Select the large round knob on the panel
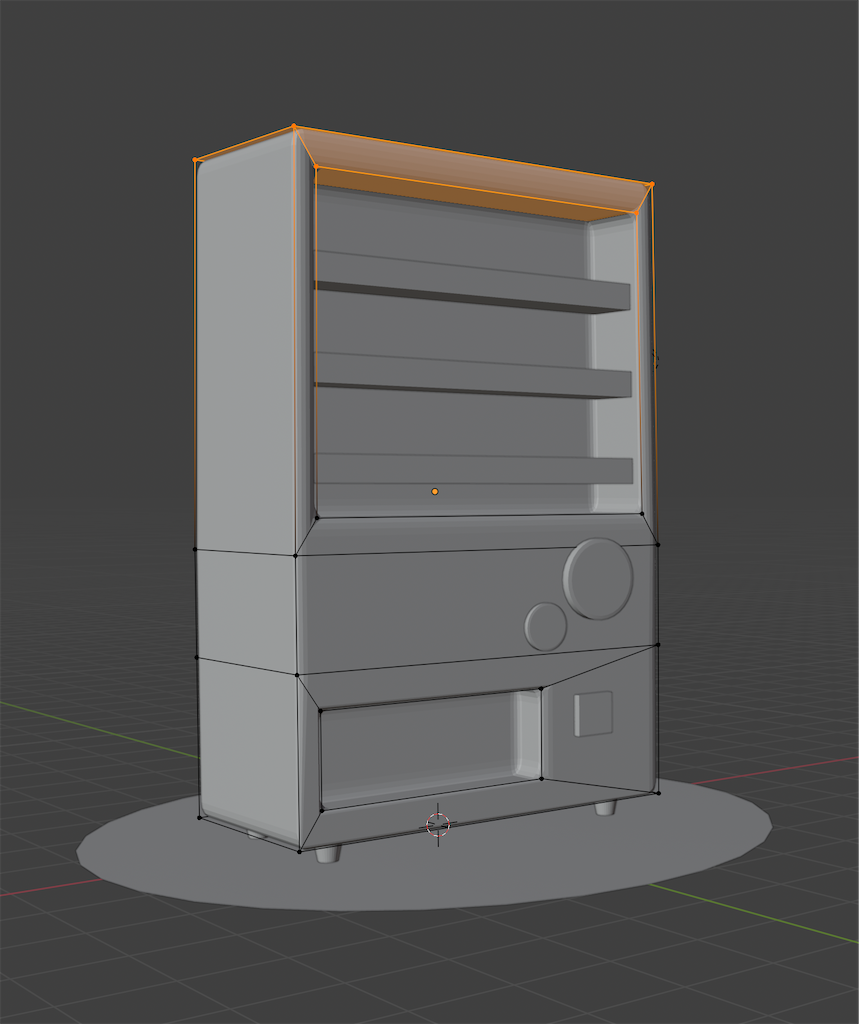 (x=598, y=579)
